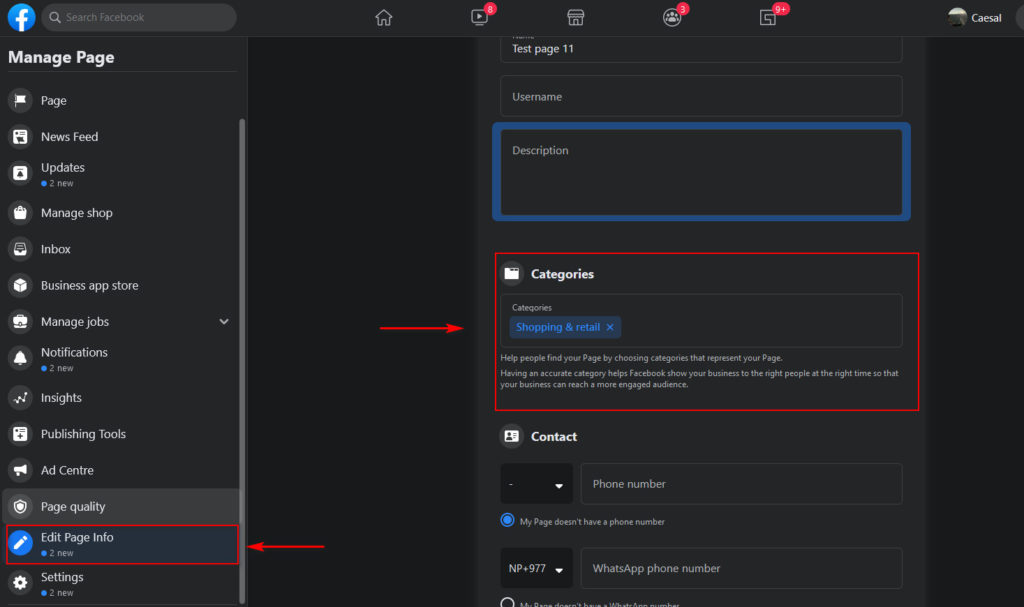
Task: Click the Search Facebook field
Action: [139, 17]
